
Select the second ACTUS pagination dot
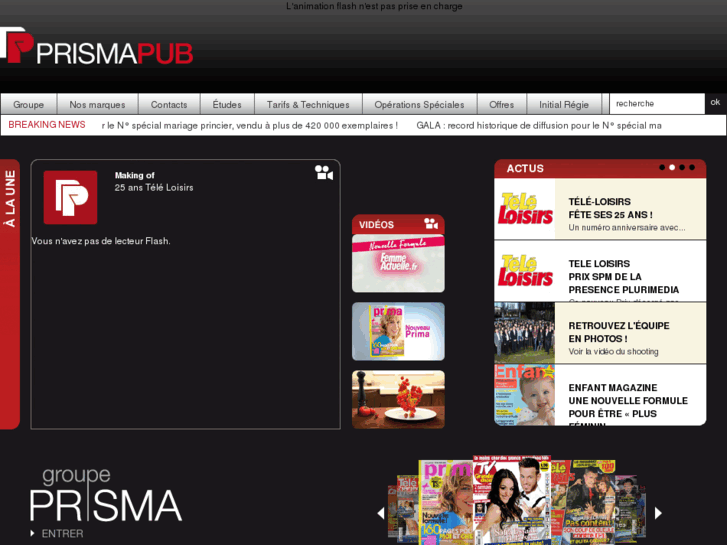[672, 167]
